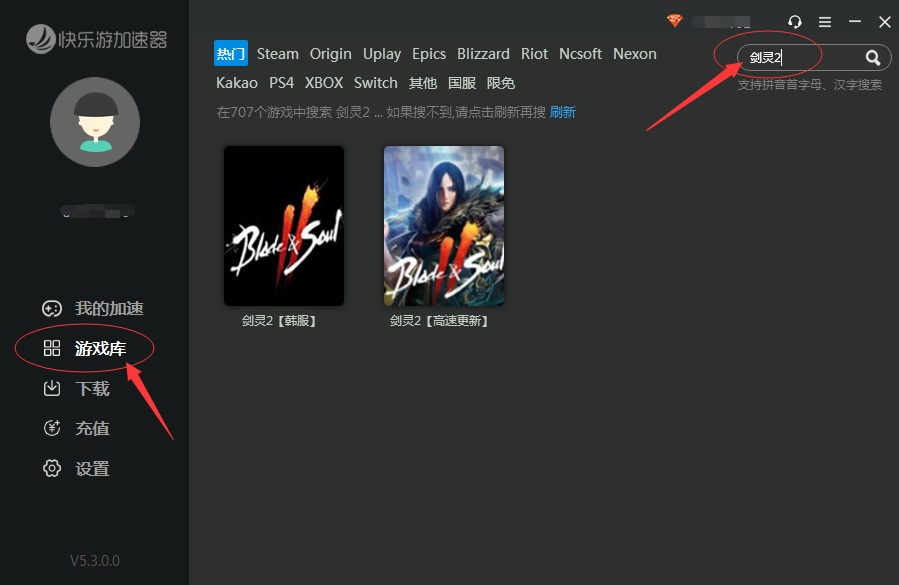The image size is (899, 585).
Task: Choose the Nexon category
Action: pyautogui.click(x=635, y=54)
